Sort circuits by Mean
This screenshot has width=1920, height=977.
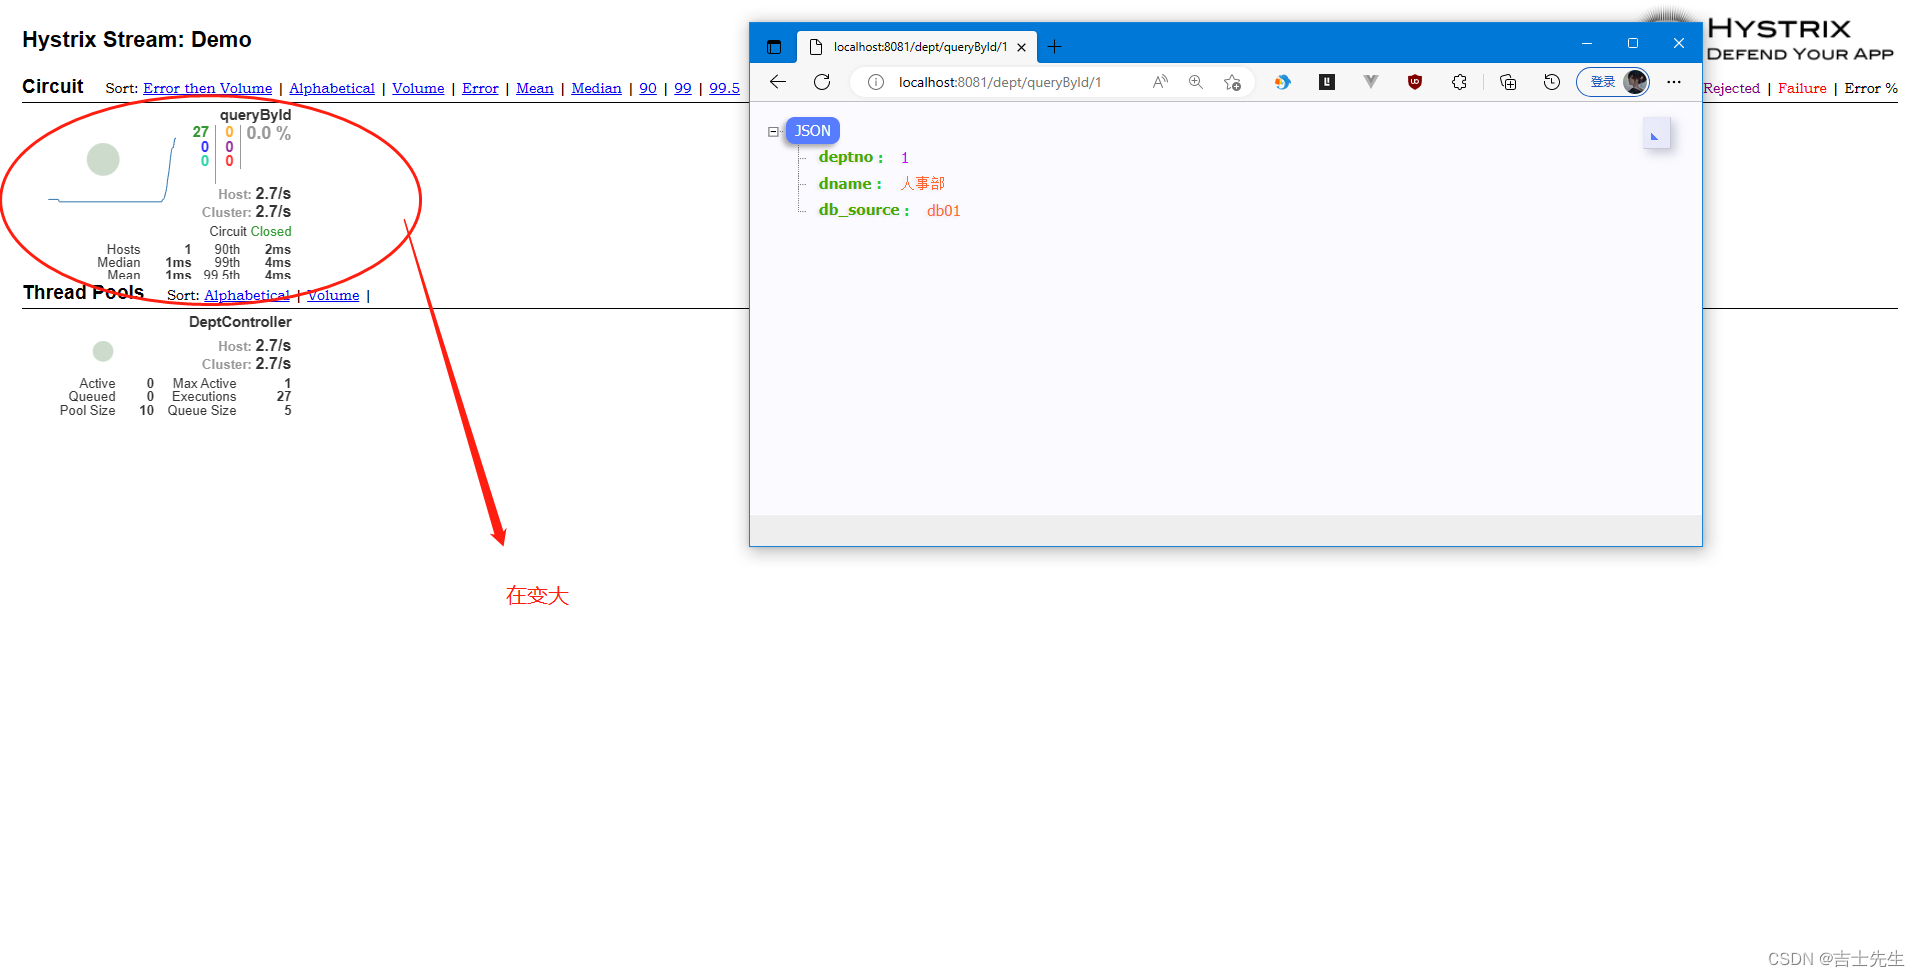click(x=535, y=88)
